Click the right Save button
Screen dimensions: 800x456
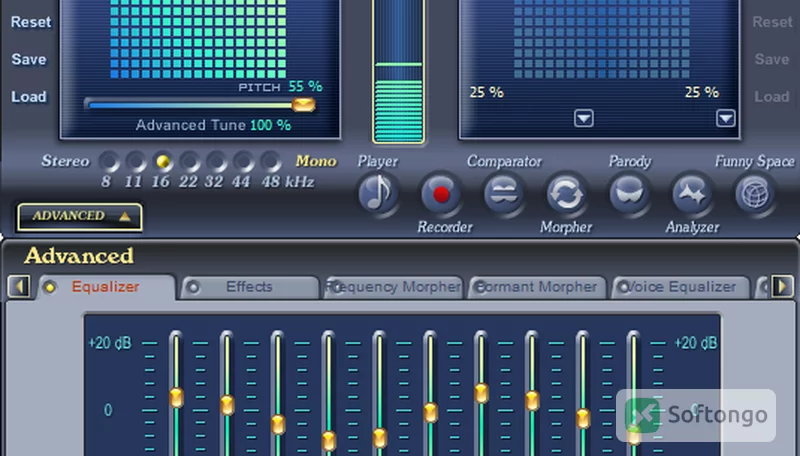pyautogui.click(x=772, y=59)
